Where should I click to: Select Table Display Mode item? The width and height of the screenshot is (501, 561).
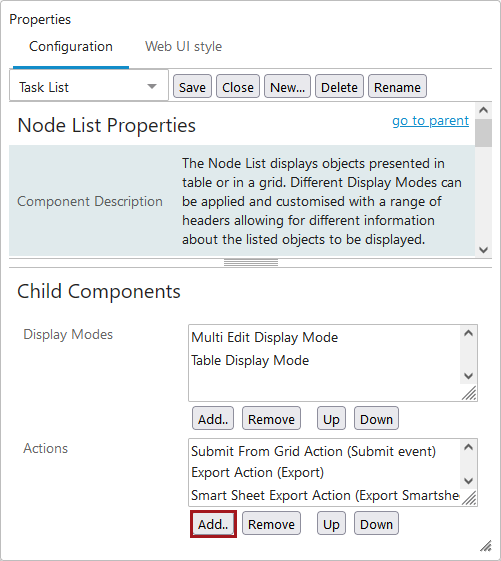coord(250,360)
